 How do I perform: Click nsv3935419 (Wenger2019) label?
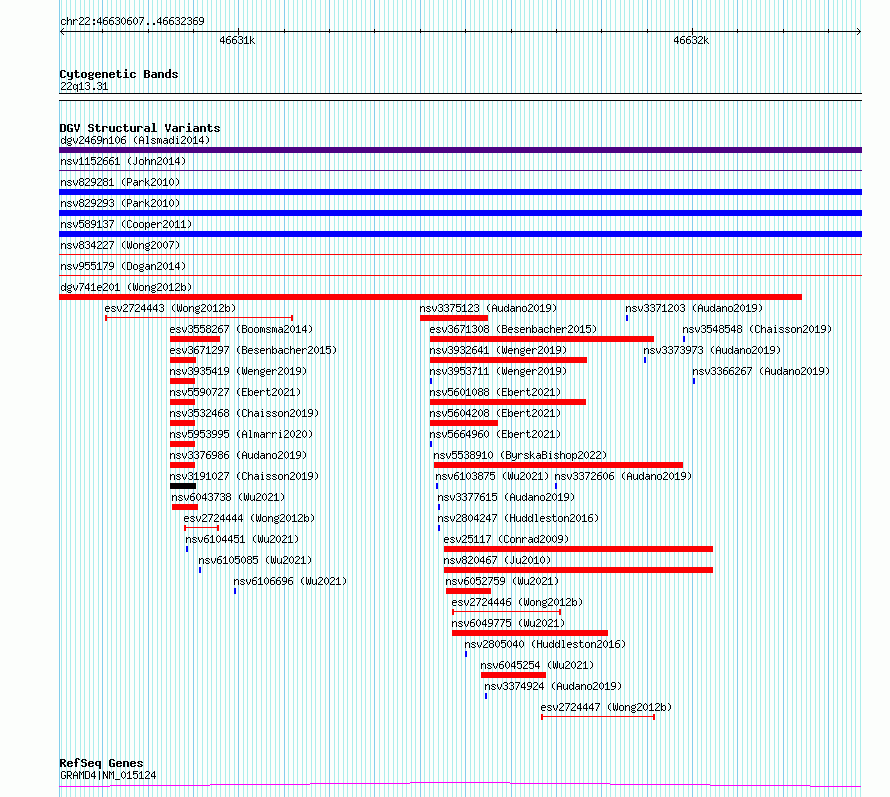tap(238, 371)
